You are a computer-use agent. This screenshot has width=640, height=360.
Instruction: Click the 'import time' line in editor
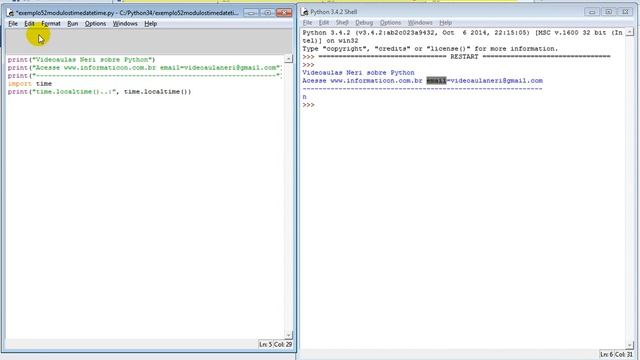tap(30, 84)
